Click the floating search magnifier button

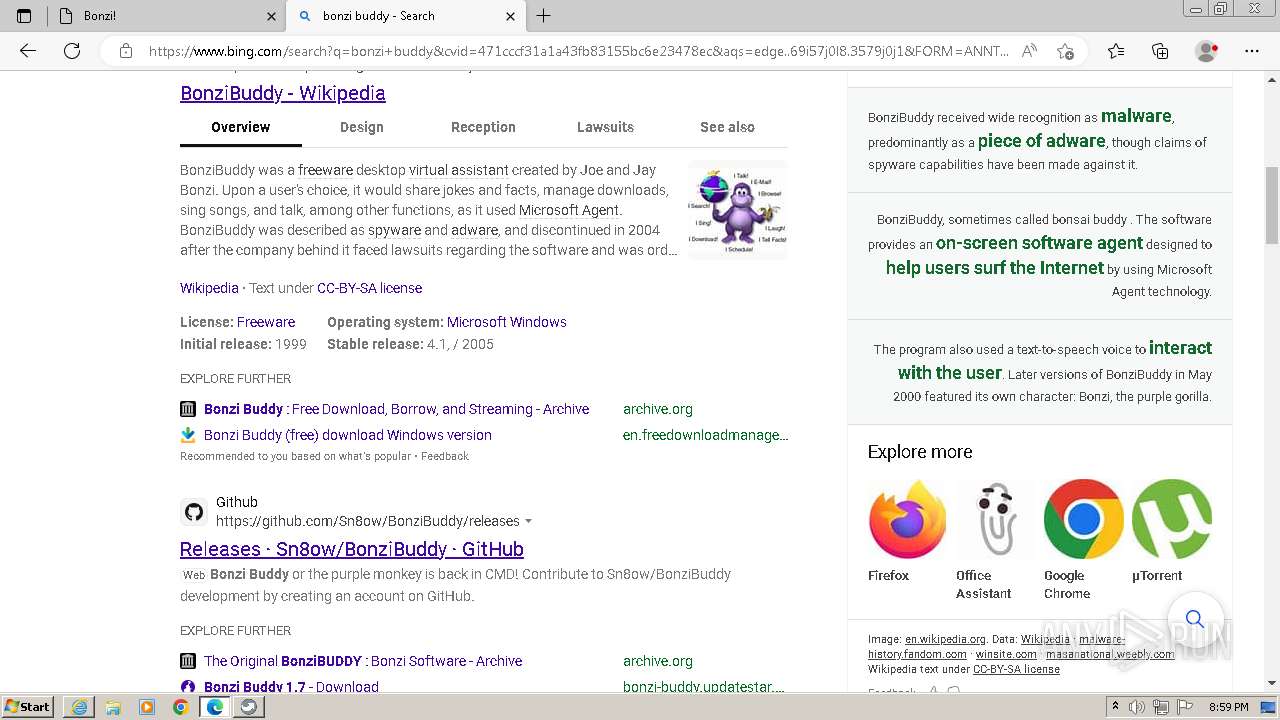pos(1194,618)
